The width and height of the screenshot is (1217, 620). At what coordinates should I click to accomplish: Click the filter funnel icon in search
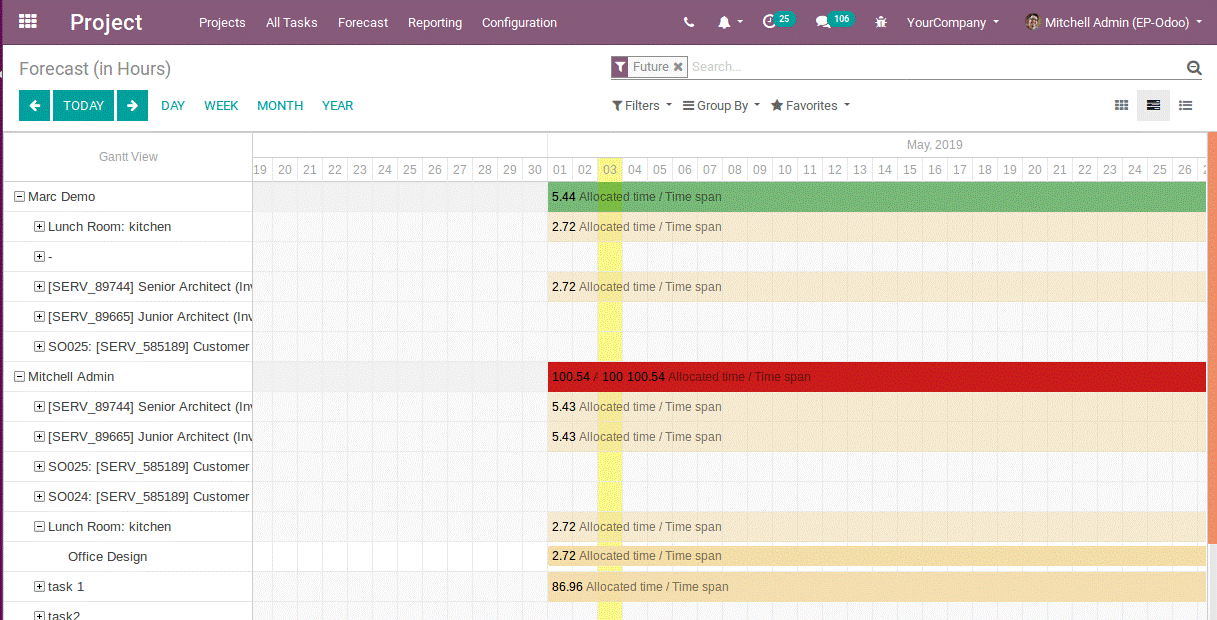pyautogui.click(x=620, y=67)
